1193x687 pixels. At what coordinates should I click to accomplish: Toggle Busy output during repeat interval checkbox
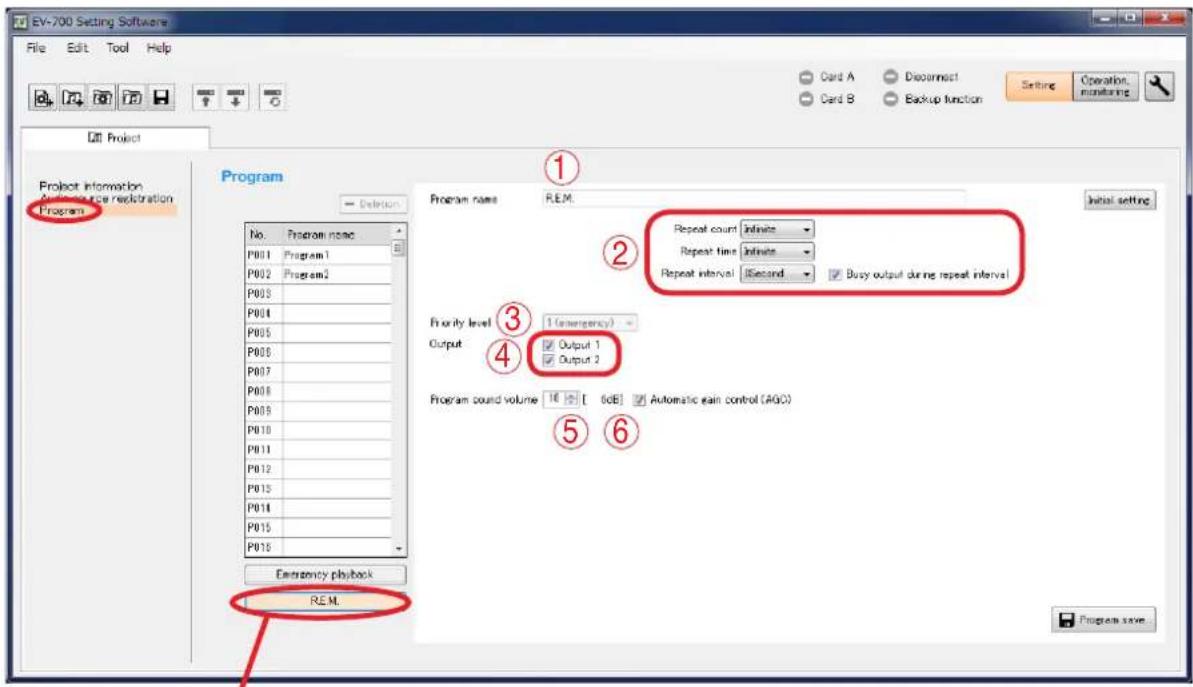click(x=835, y=274)
